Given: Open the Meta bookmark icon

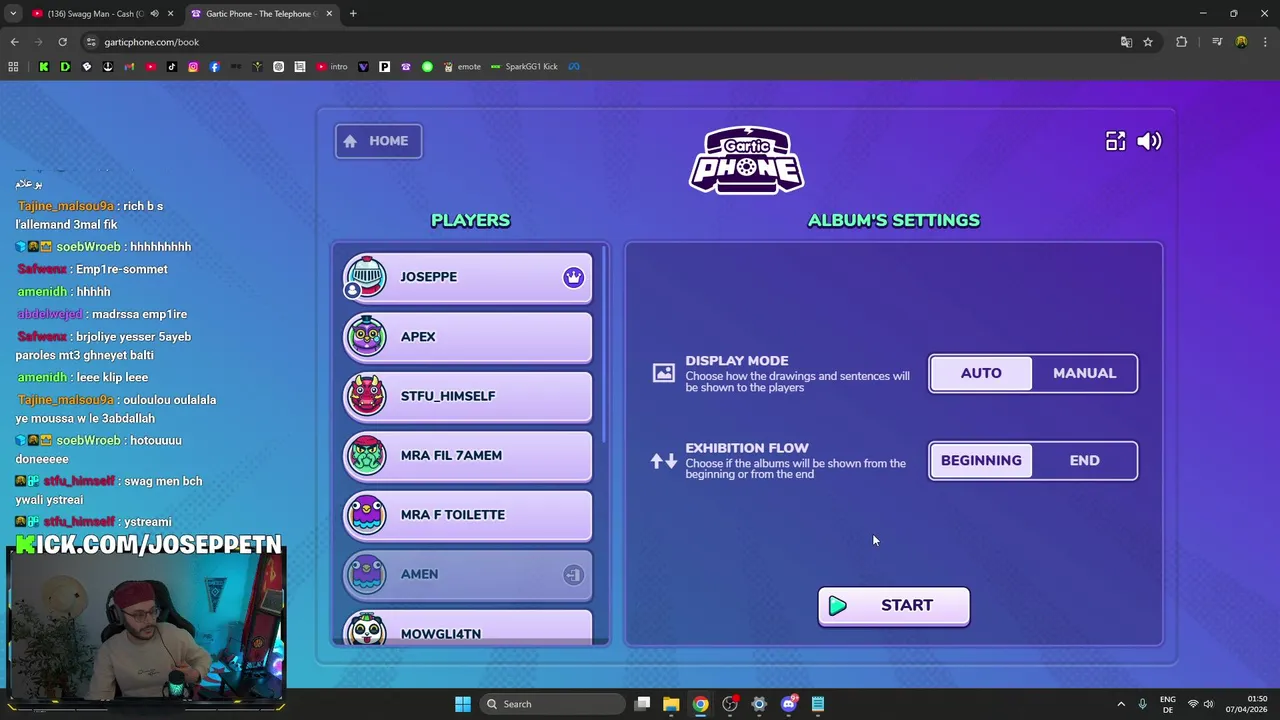Looking at the screenshot, I should click(x=574, y=67).
